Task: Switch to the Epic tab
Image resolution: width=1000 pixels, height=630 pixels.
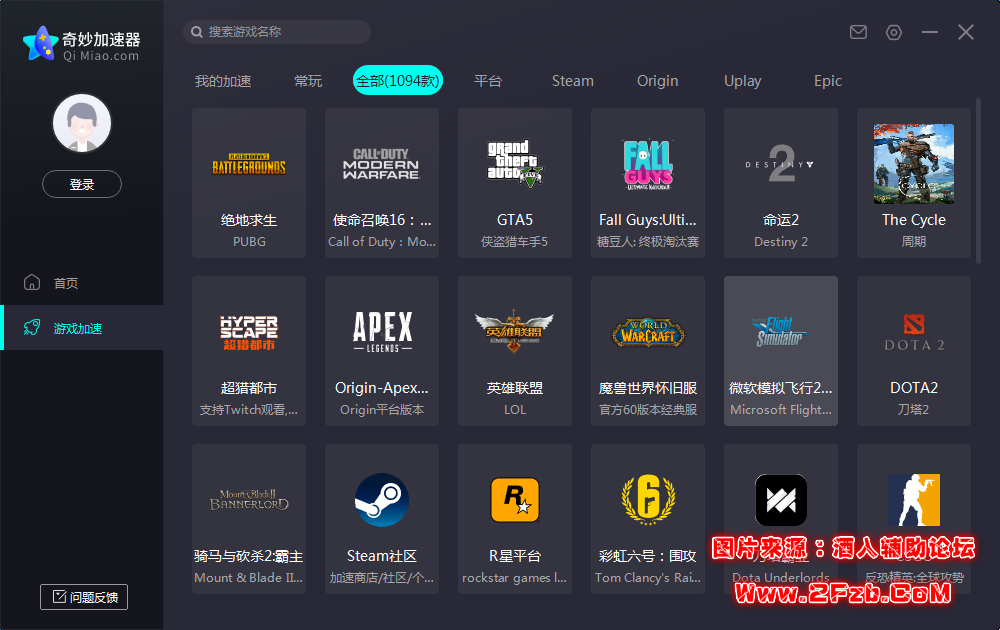Action: tap(828, 81)
